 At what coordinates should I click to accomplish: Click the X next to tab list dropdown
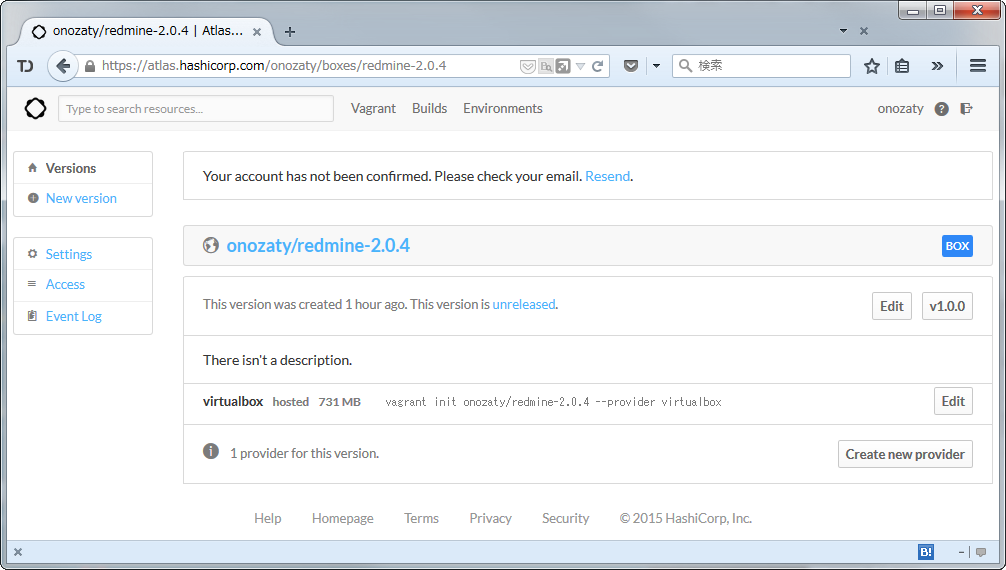point(864,31)
